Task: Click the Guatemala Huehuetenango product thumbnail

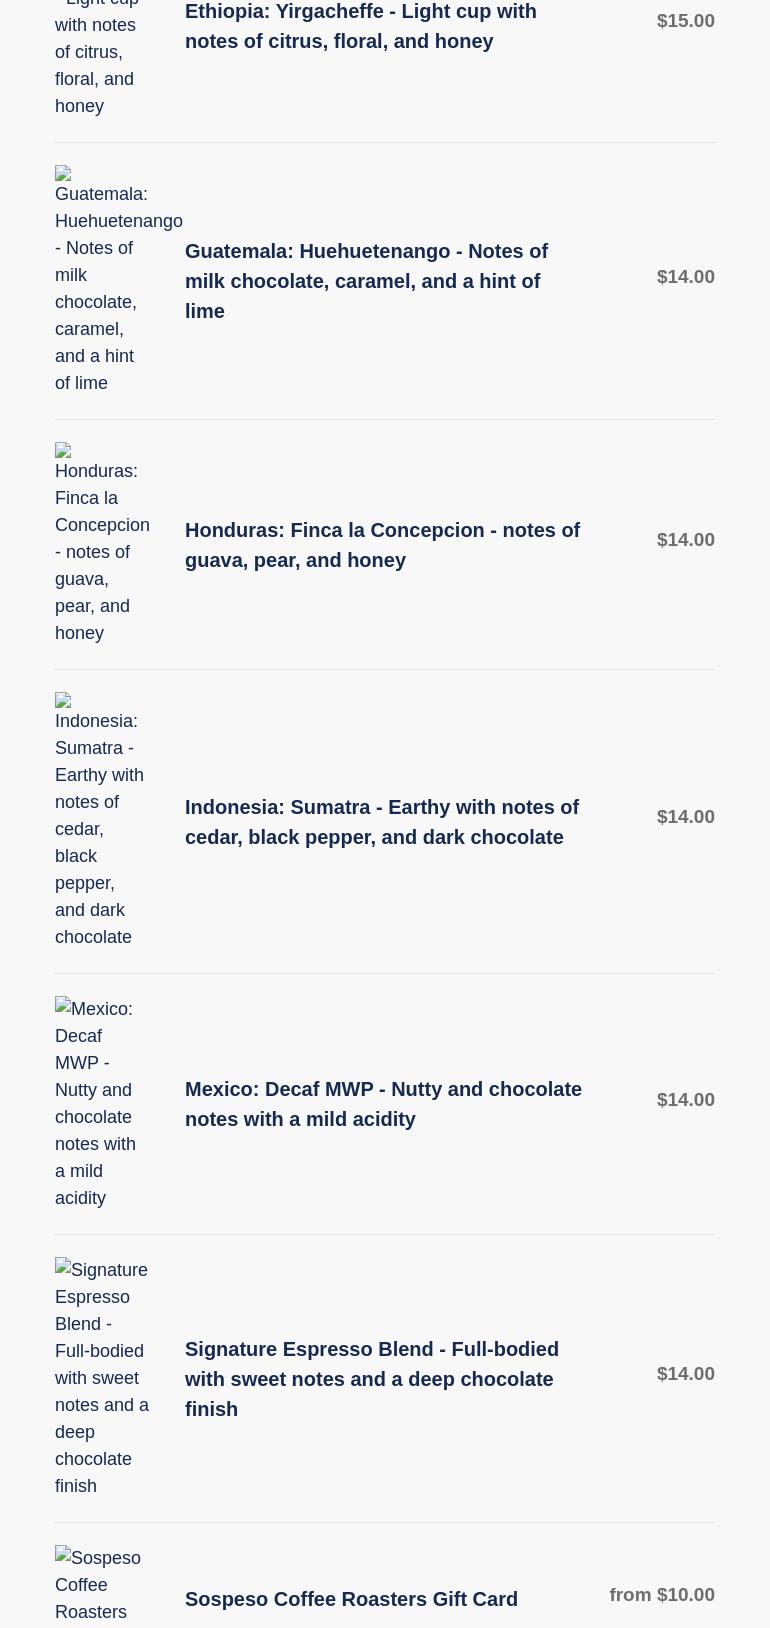Action: coord(100,280)
